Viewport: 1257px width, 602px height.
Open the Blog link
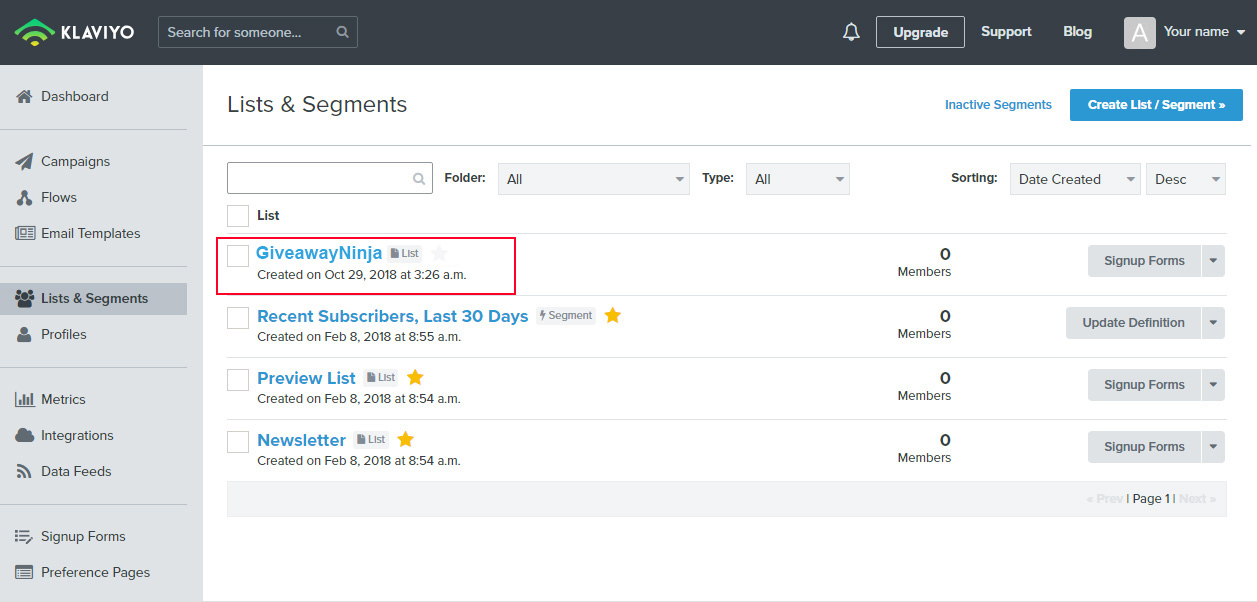[x=1077, y=32]
